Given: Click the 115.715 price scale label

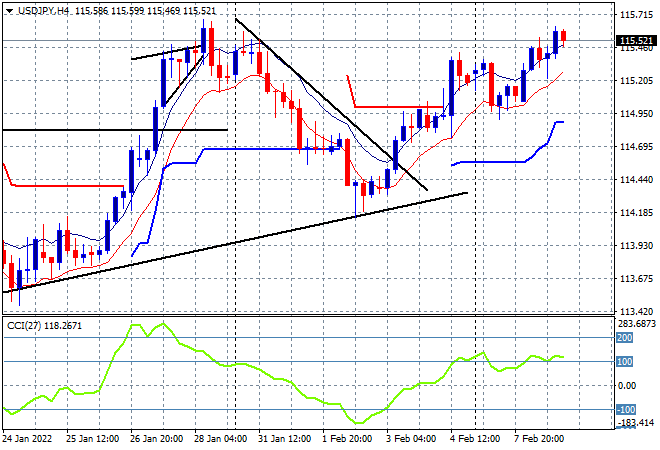Looking at the screenshot, I should click(636, 15).
